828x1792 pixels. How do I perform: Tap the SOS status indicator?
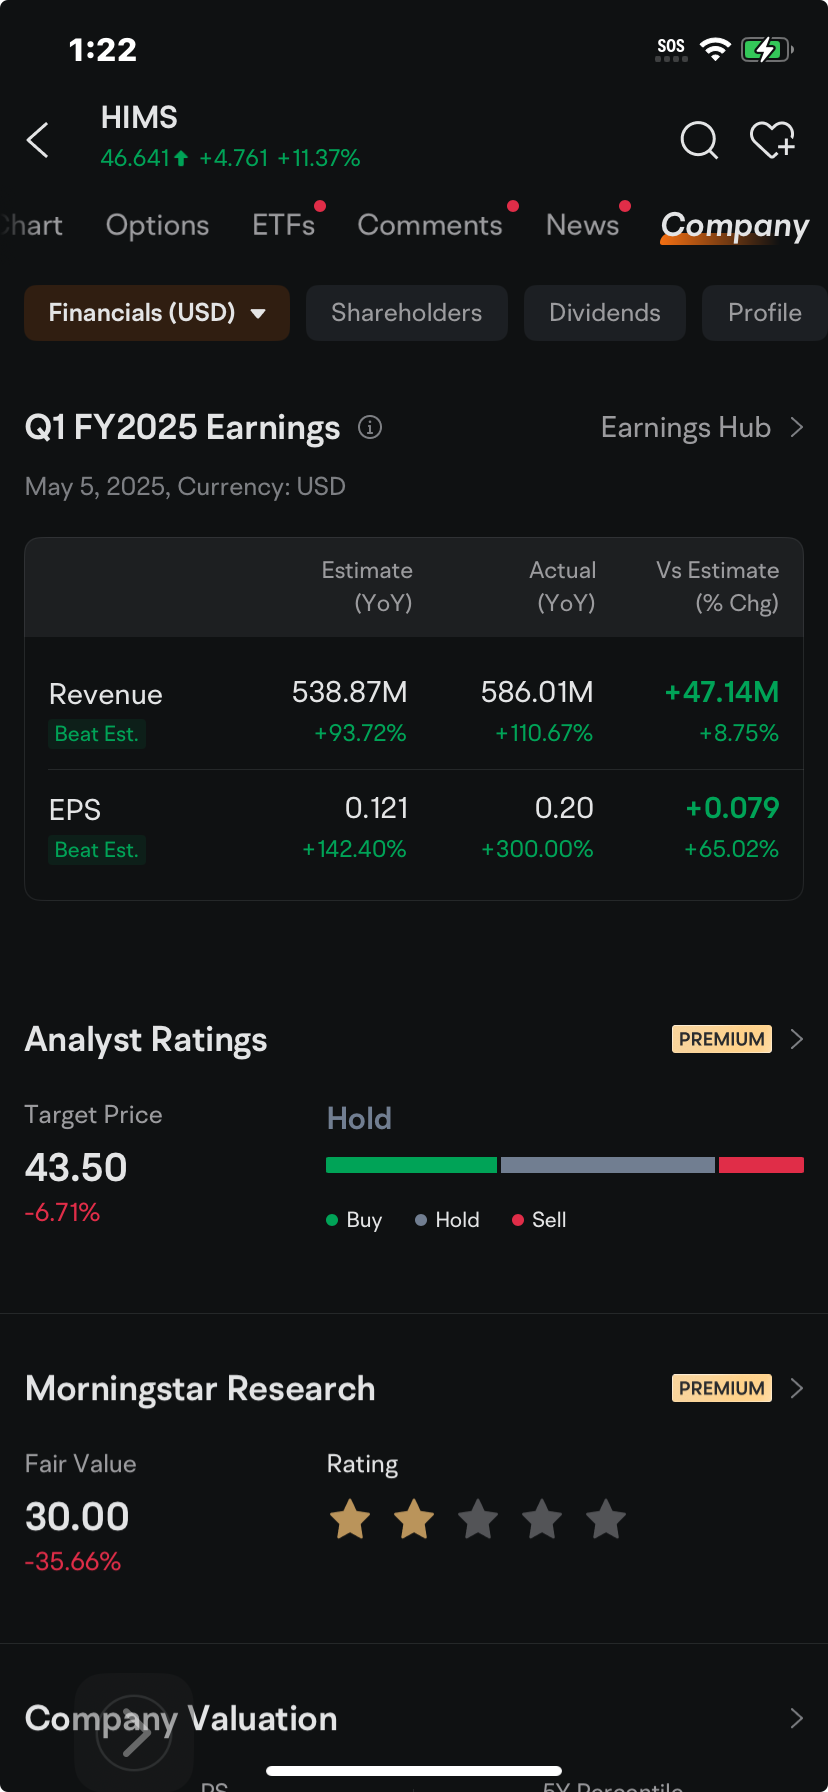(x=671, y=49)
